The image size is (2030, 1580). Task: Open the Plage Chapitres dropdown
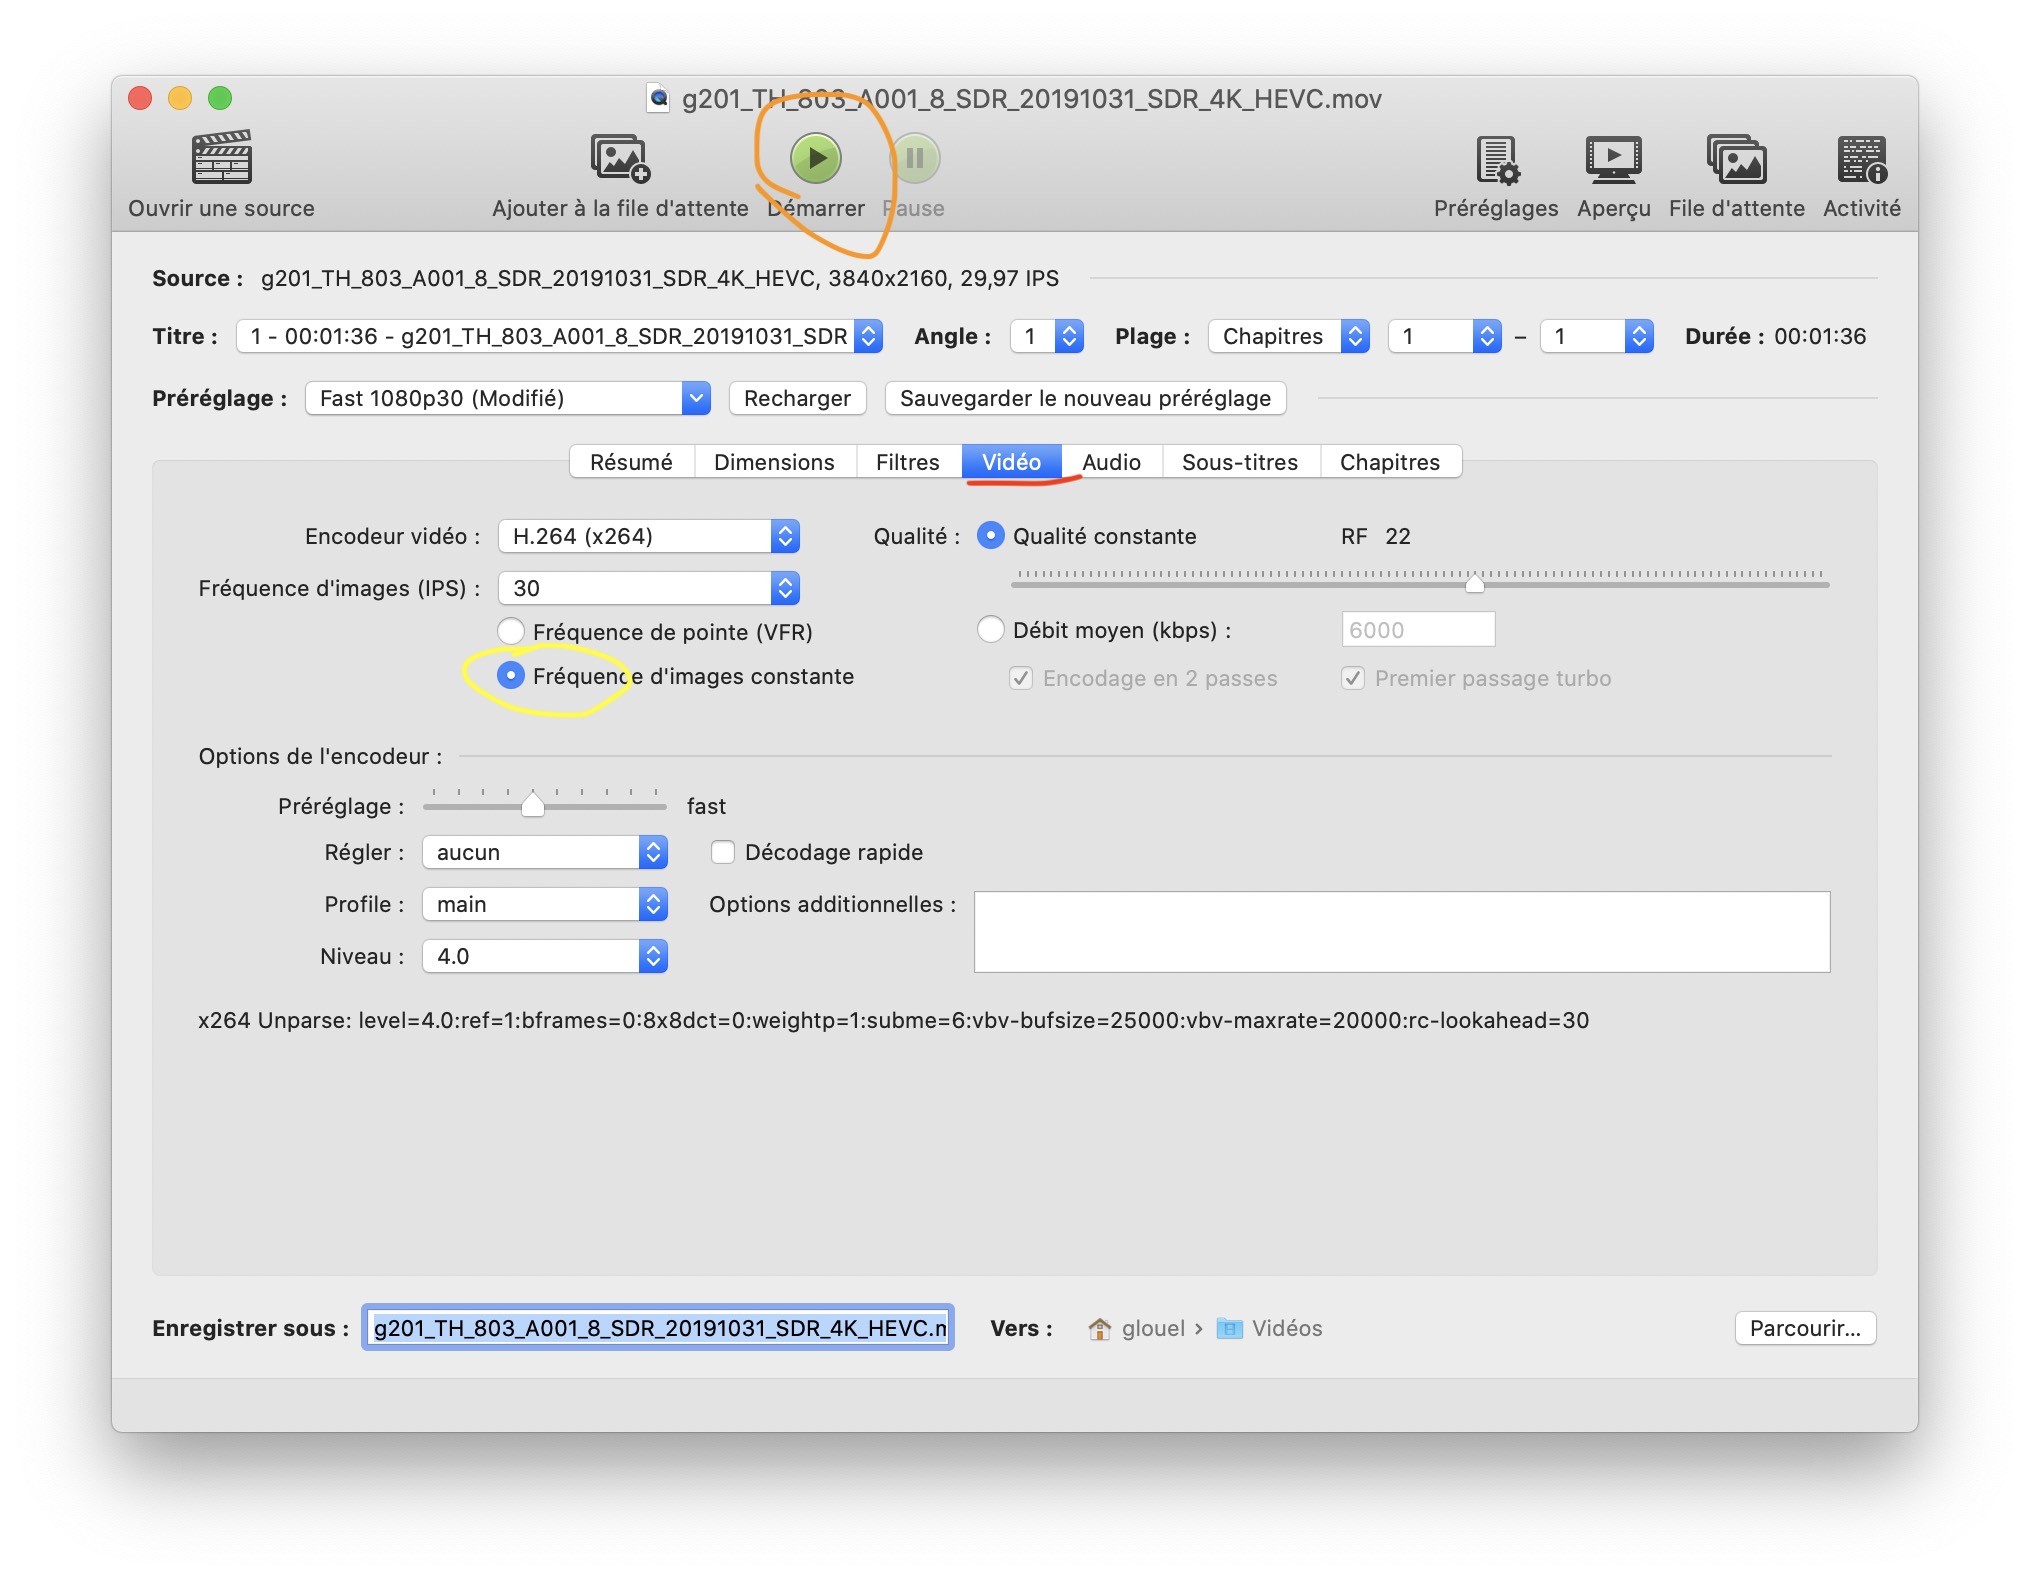[x=1288, y=336]
